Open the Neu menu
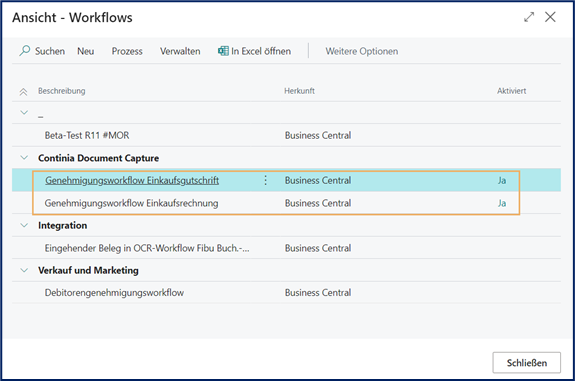Viewport: 575px width, 381px height. [x=85, y=51]
